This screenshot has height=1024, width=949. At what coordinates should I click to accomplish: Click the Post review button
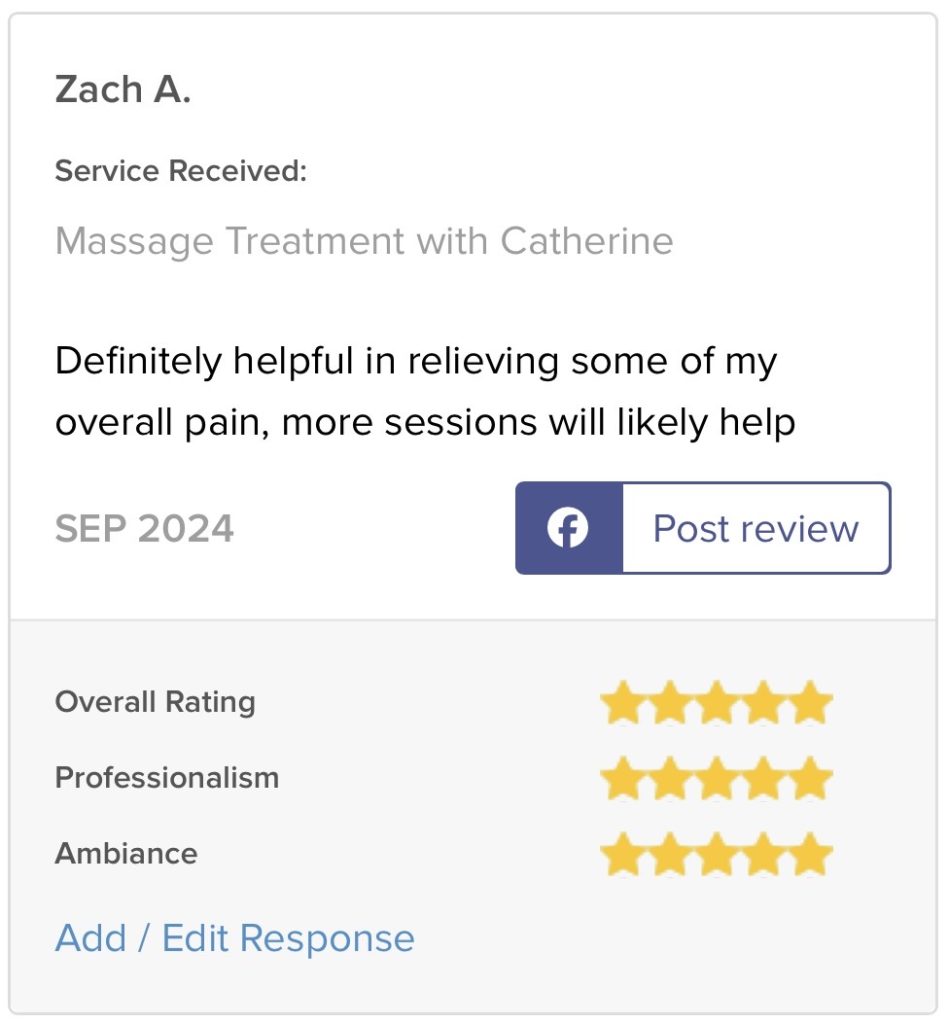(x=755, y=528)
